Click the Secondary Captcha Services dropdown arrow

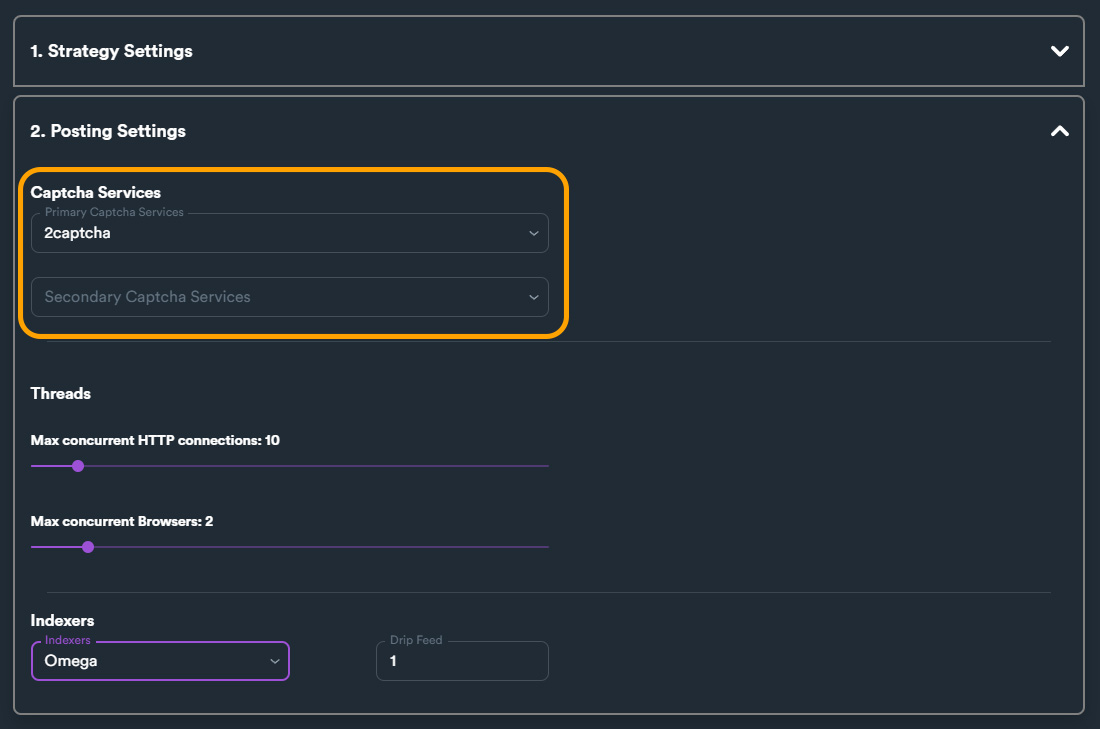[534, 297]
